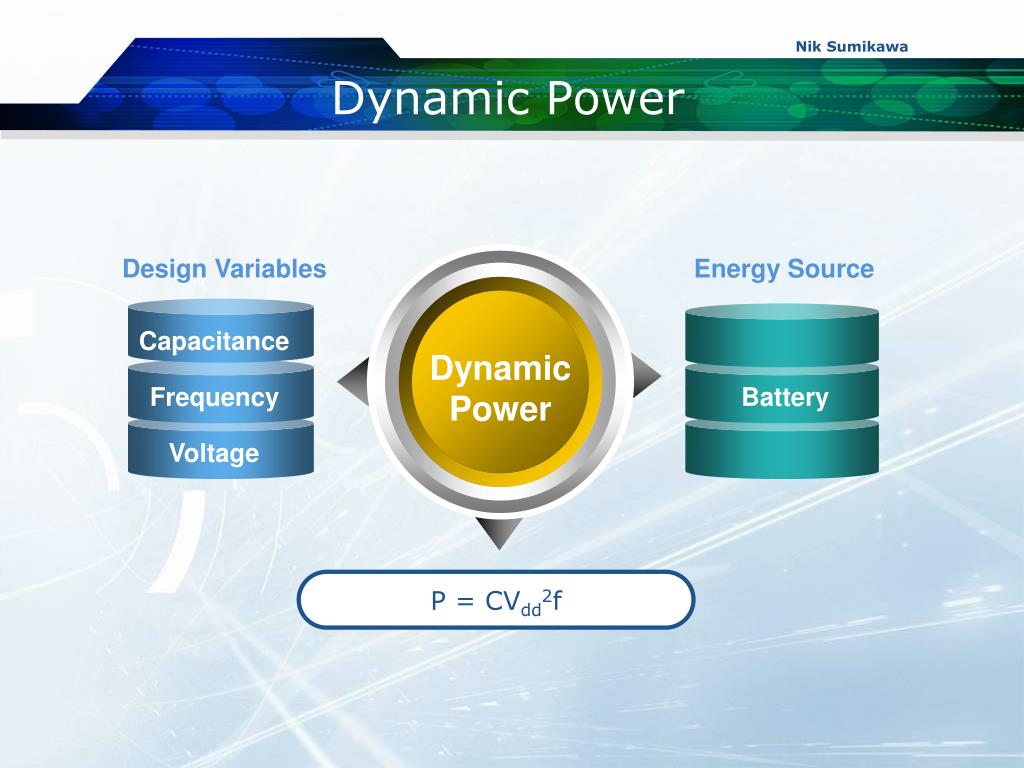
Task: Select the "Voltage" cylinder block
Action: [221, 449]
